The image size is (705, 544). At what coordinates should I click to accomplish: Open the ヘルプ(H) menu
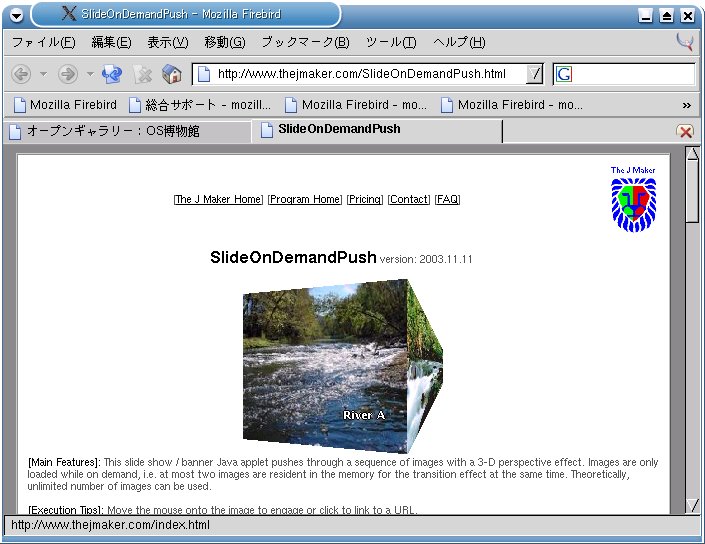coord(459,42)
